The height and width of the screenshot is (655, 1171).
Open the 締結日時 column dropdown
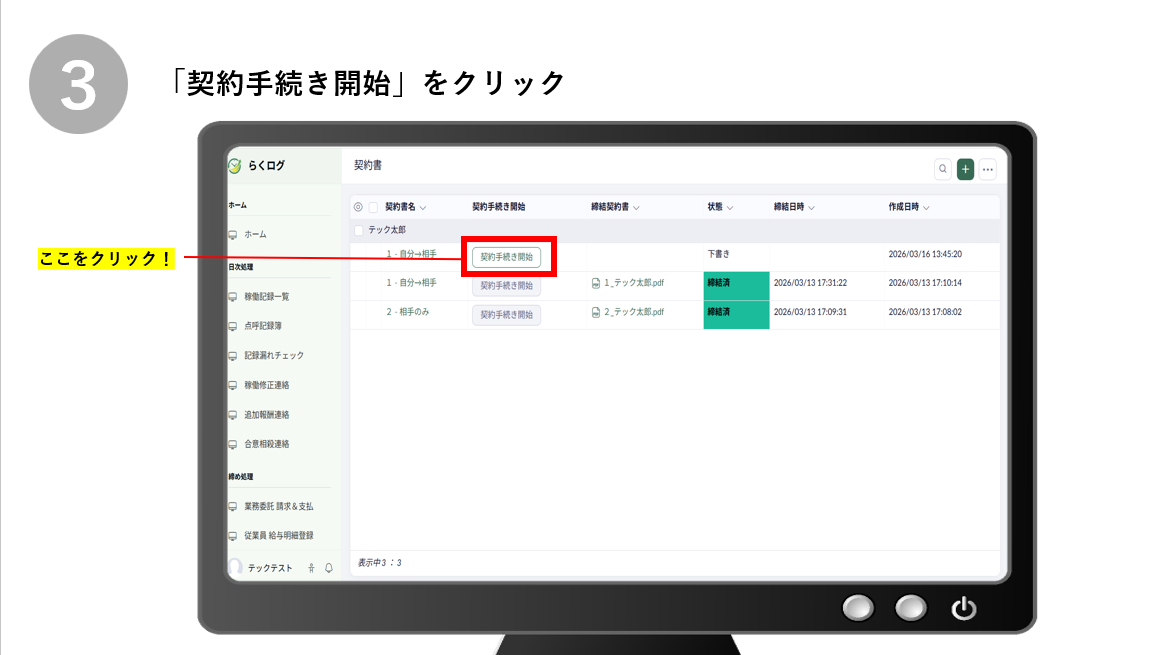[811, 208]
